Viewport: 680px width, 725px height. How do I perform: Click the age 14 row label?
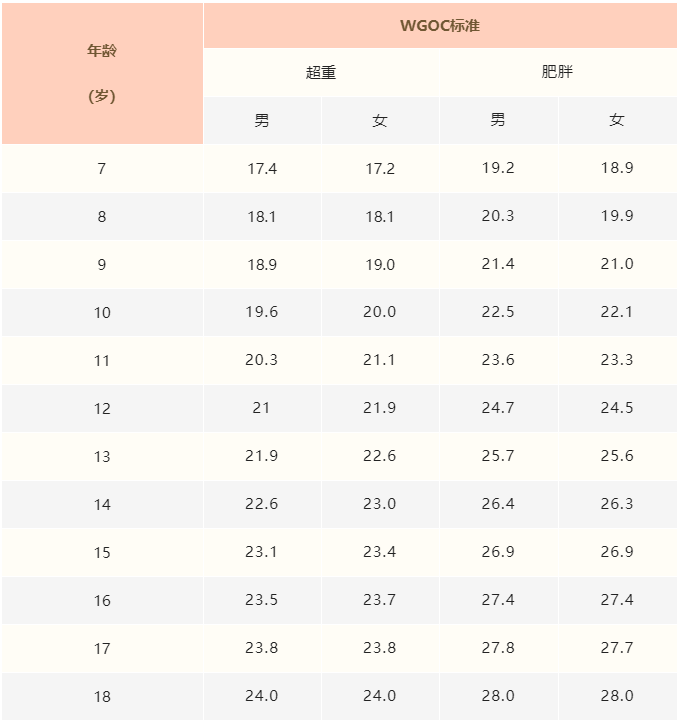pyautogui.click(x=102, y=504)
